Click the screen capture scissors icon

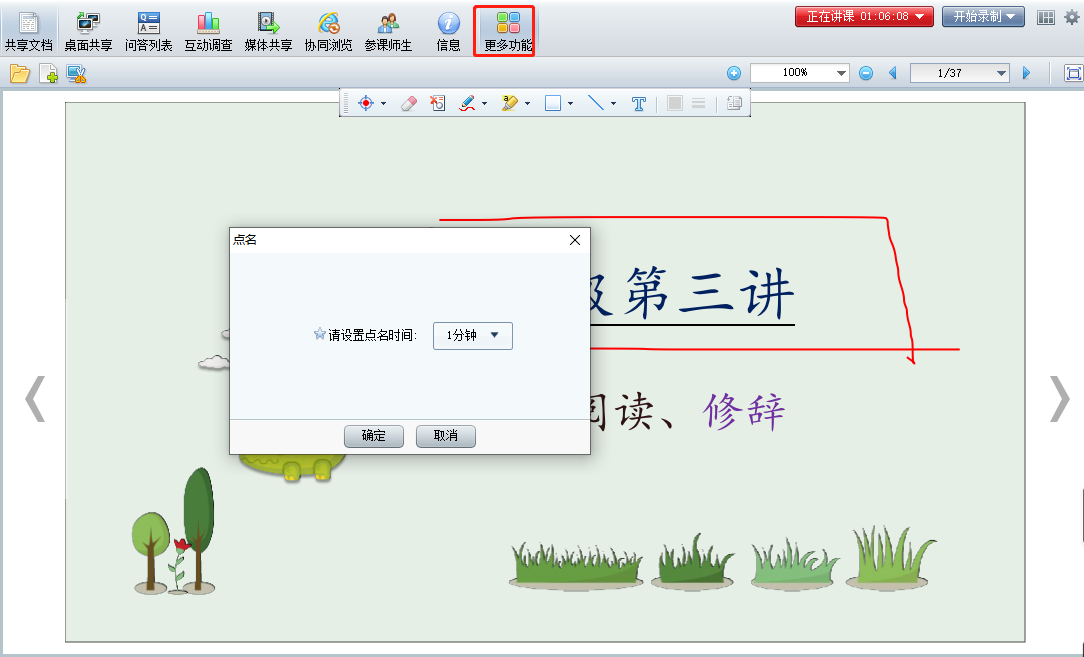(x=76, y=73)
